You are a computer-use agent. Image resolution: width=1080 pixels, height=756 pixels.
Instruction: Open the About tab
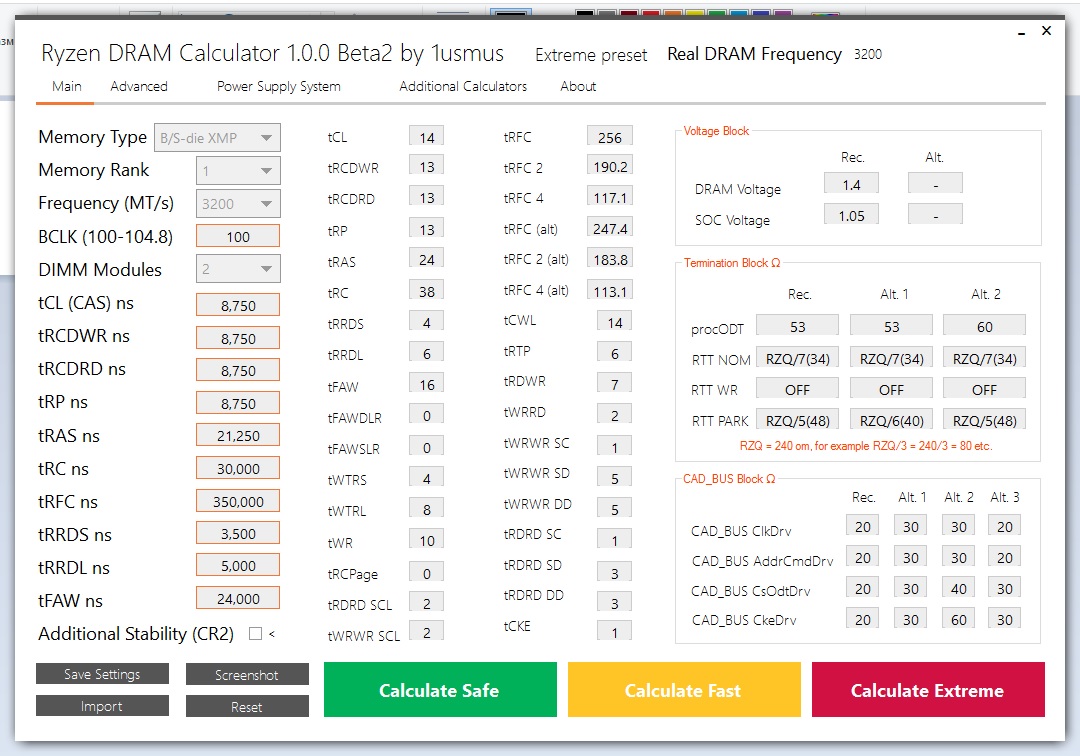[578, 86]
